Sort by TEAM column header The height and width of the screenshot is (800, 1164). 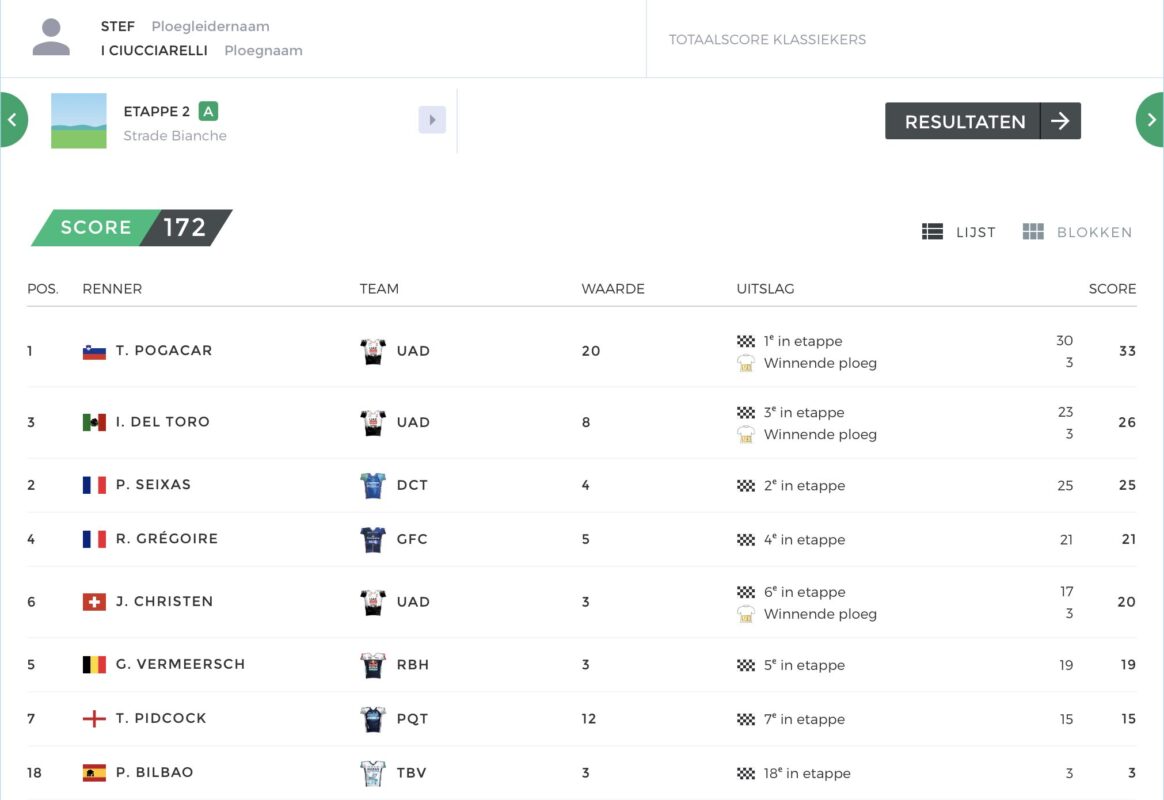tap(379, 289)
